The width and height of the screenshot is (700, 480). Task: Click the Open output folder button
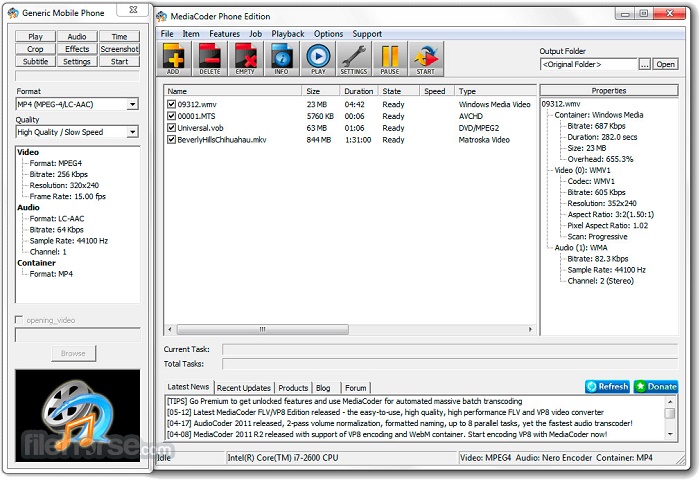tap(666, 64)
